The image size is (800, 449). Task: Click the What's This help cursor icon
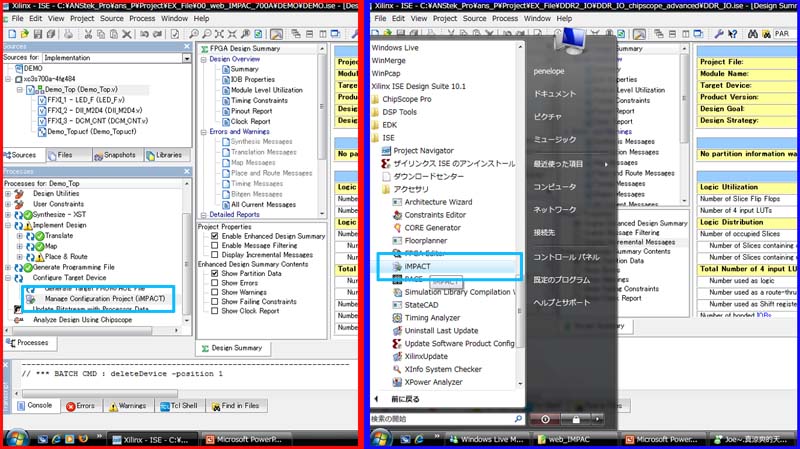[x=733, y=34]
